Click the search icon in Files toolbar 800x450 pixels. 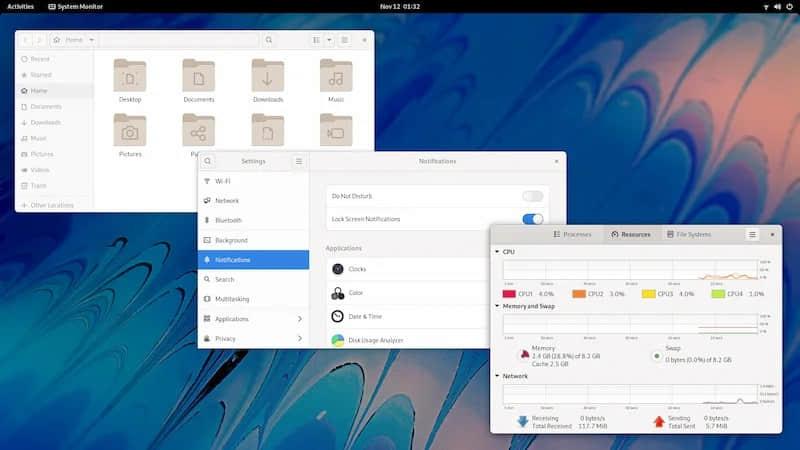point(269,40)
